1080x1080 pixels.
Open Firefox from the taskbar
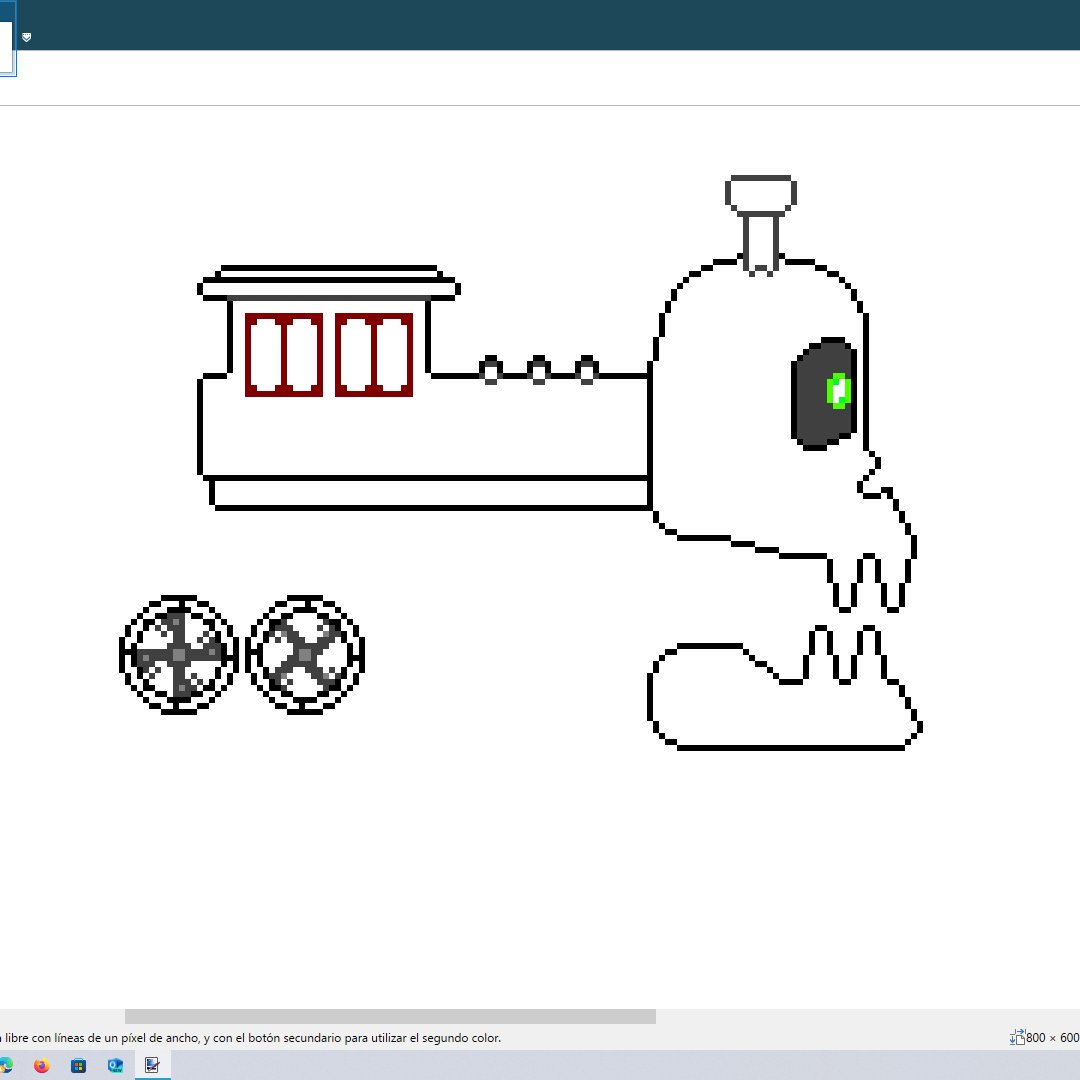[x=40, y=1065]
